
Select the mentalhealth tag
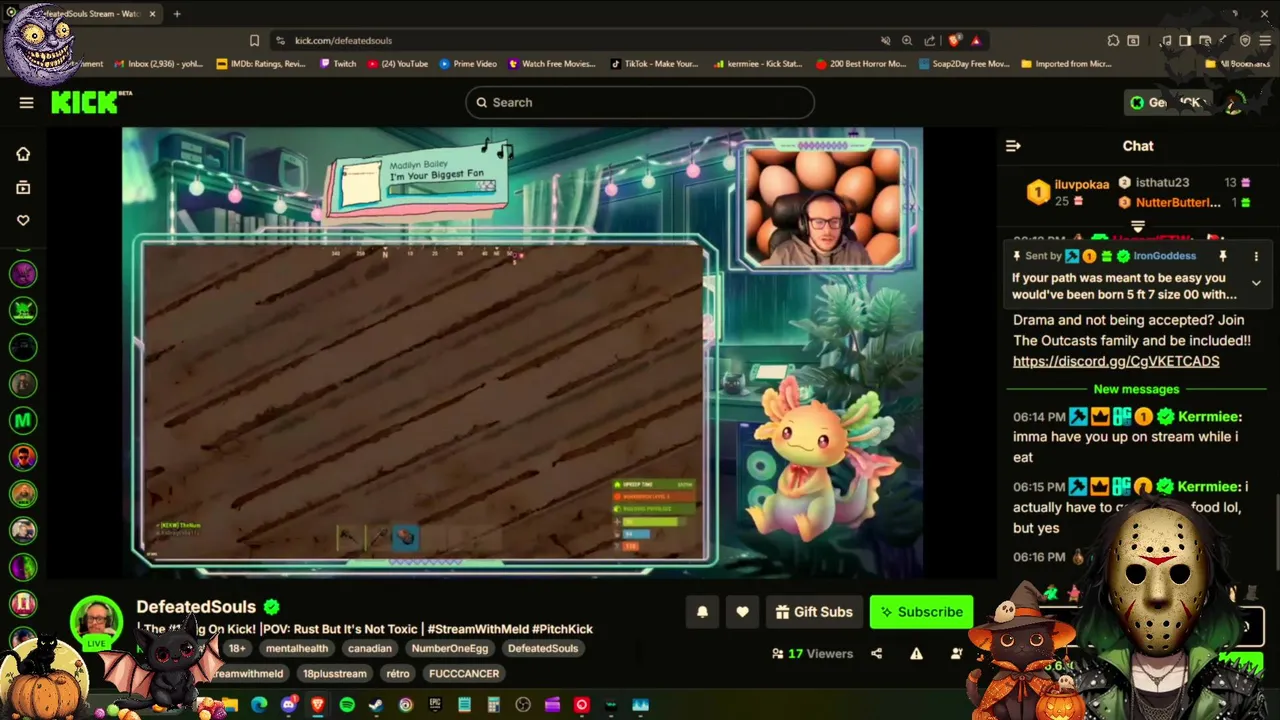coord(297,648)
